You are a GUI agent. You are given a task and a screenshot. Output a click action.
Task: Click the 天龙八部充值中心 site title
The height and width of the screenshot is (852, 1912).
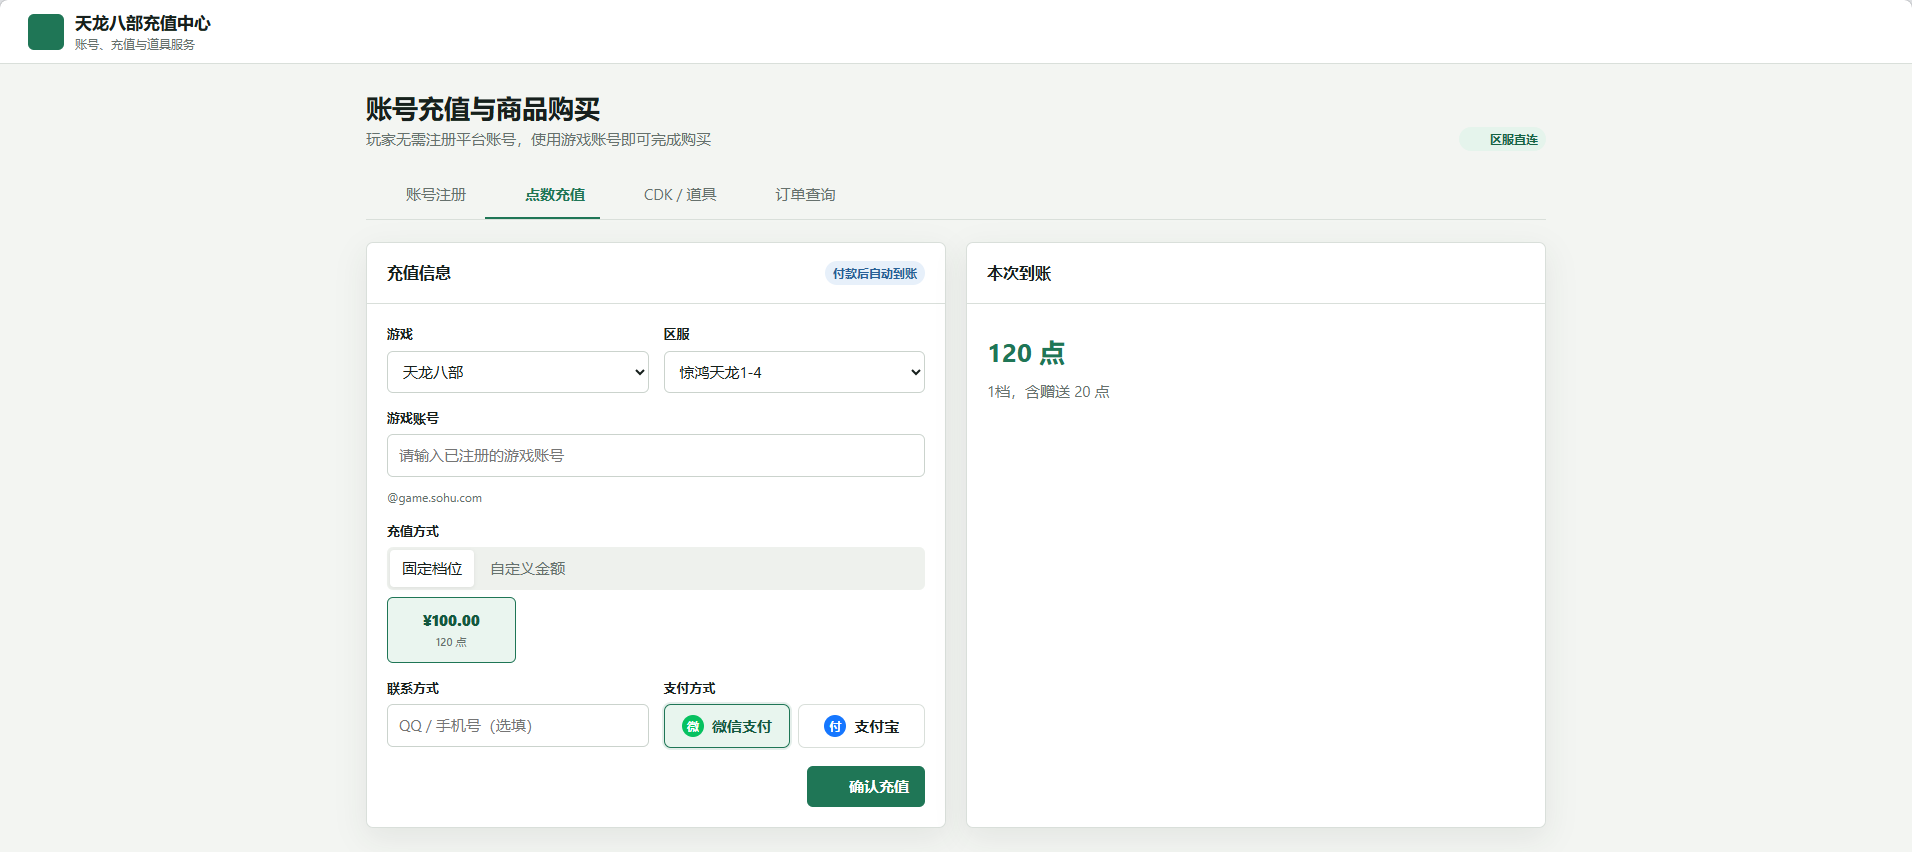pos(143,23)
